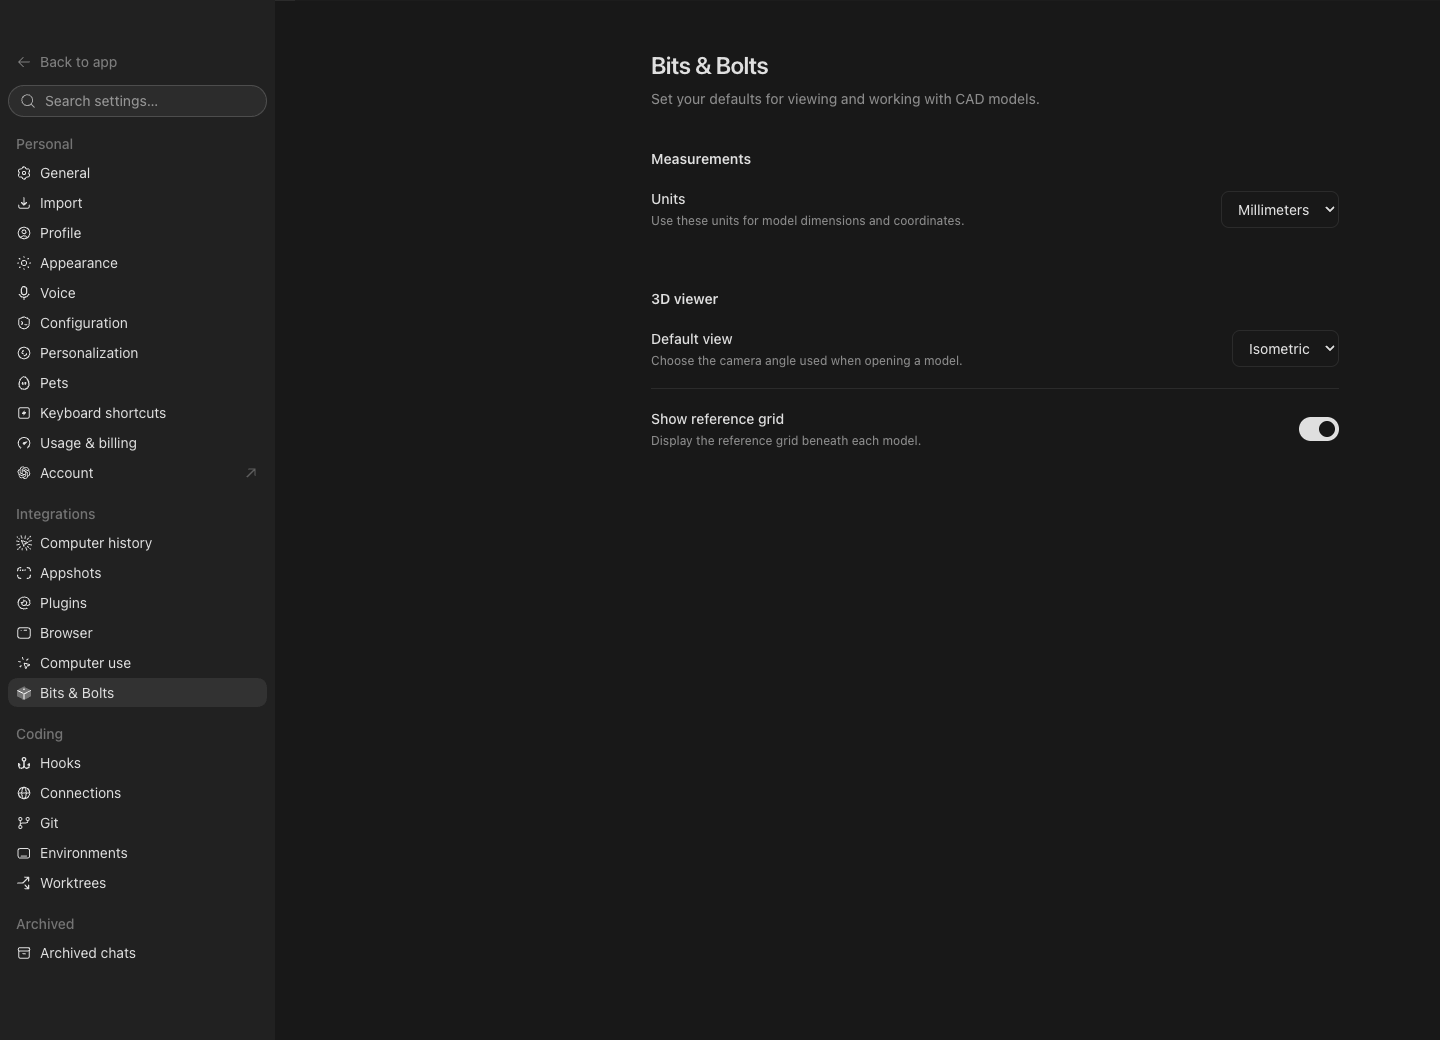Screen dimensions: 1440x1040
Task: Click the Appearance sun icon
Action: [24, 263]
